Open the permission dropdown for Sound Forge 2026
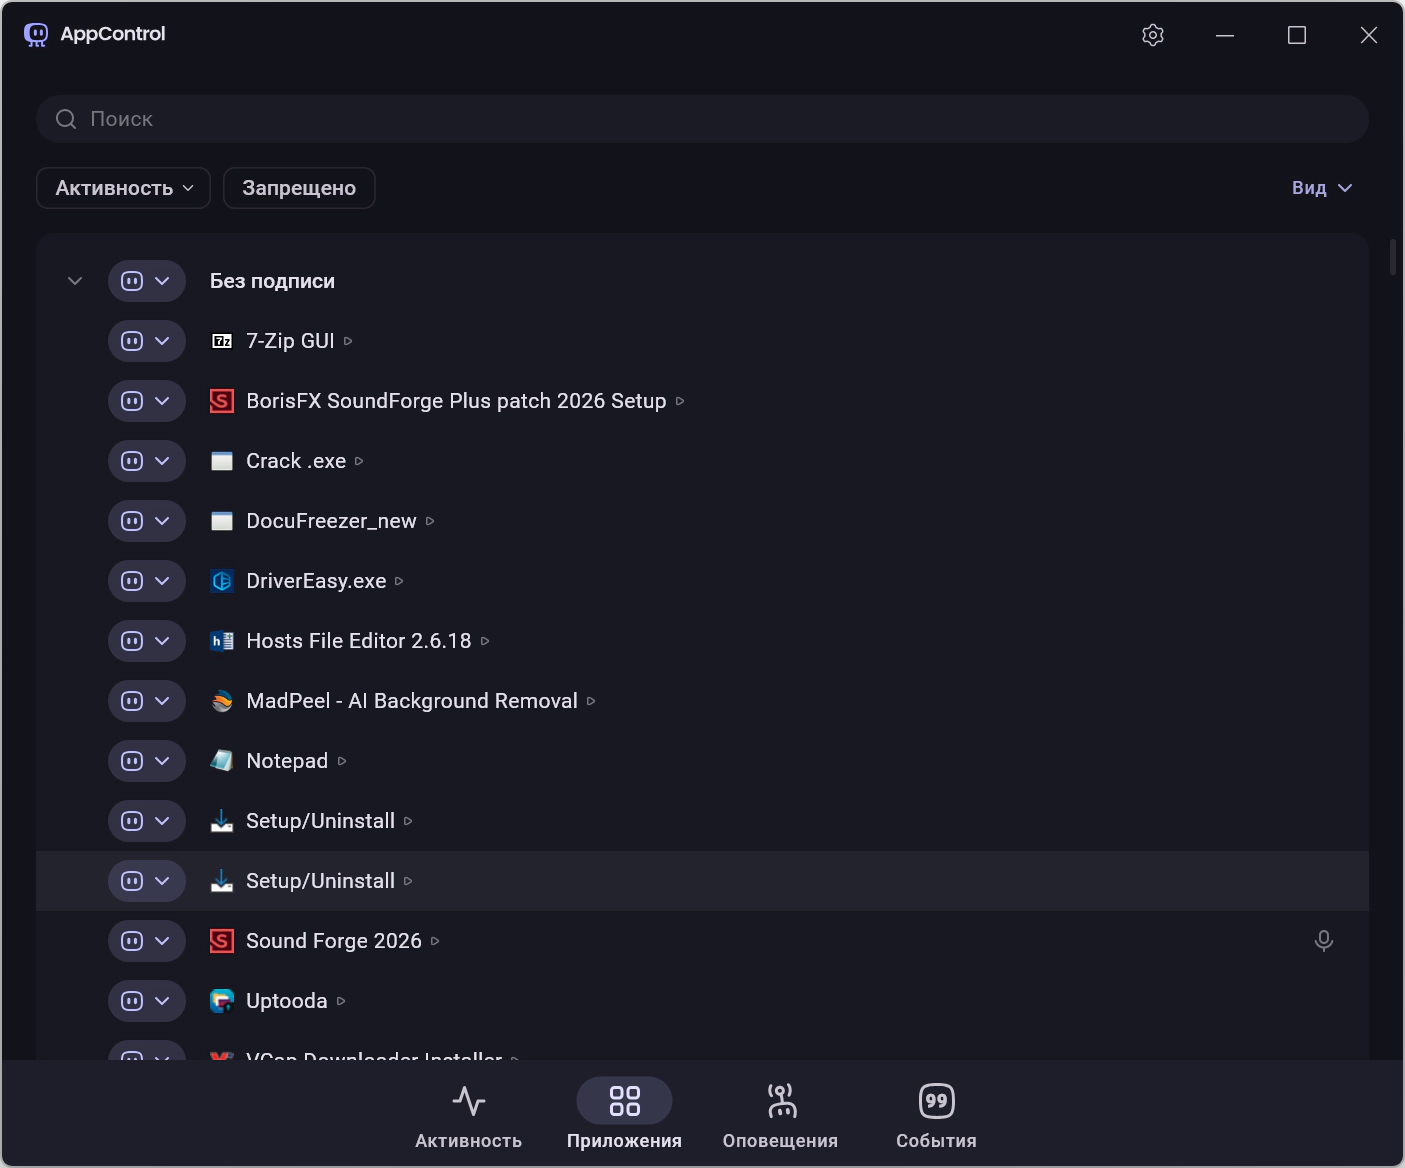Screen dimensions: 1405x1168 coord(147,941)
